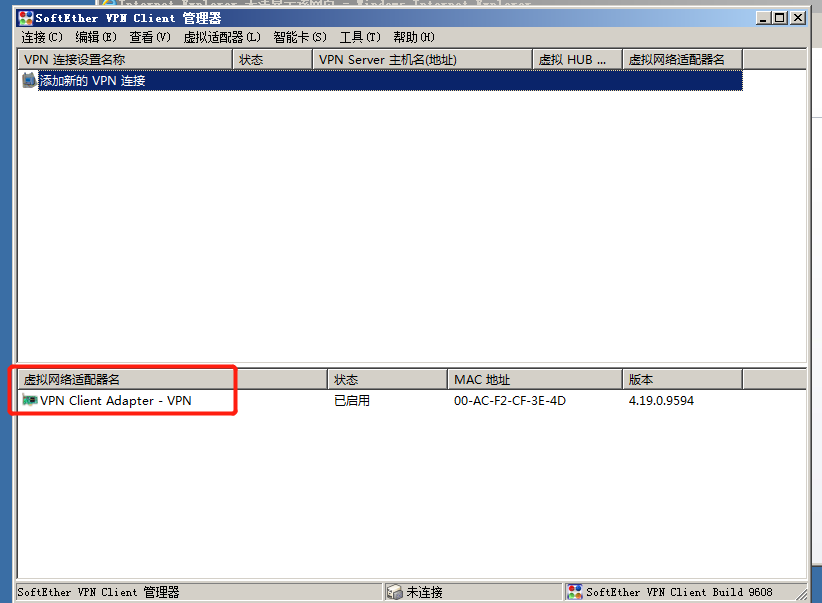Click the SoftEther app icon in title bar
Screen dimensions: 822x603
tap(25, 18)
